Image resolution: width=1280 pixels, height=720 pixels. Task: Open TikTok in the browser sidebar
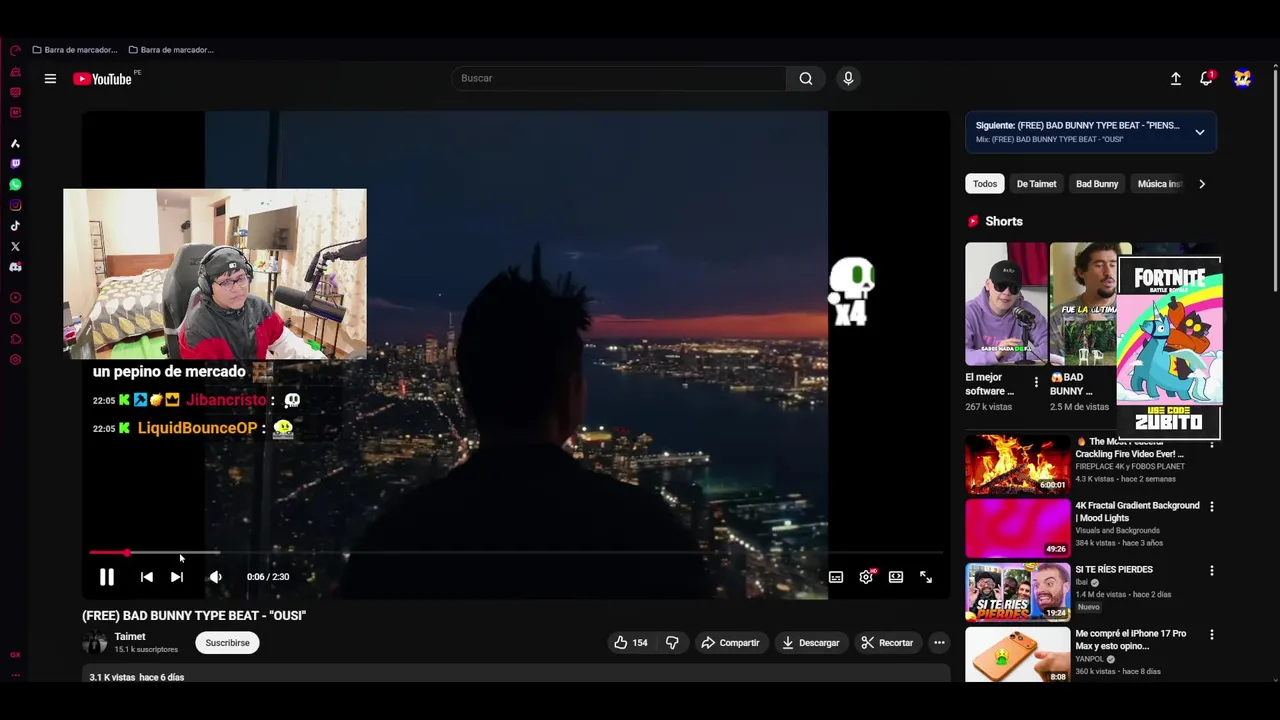coord(15,226)
